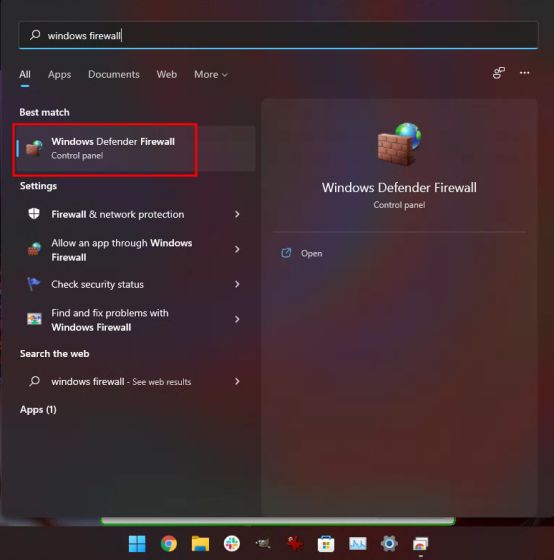Click the search feedback icon next to ellipsis
Viewport: 554px width, 560px height.
point(499,73)
